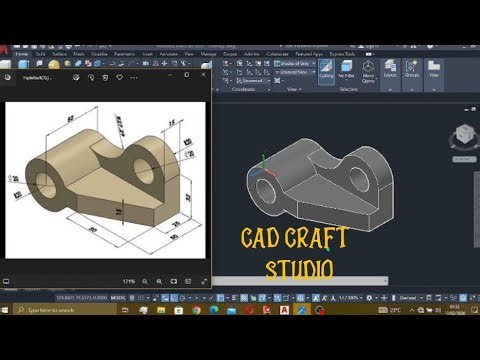480x360 pixels.
Task: Expand the Coordinates panel arrow
Action: tap(269, 89)
